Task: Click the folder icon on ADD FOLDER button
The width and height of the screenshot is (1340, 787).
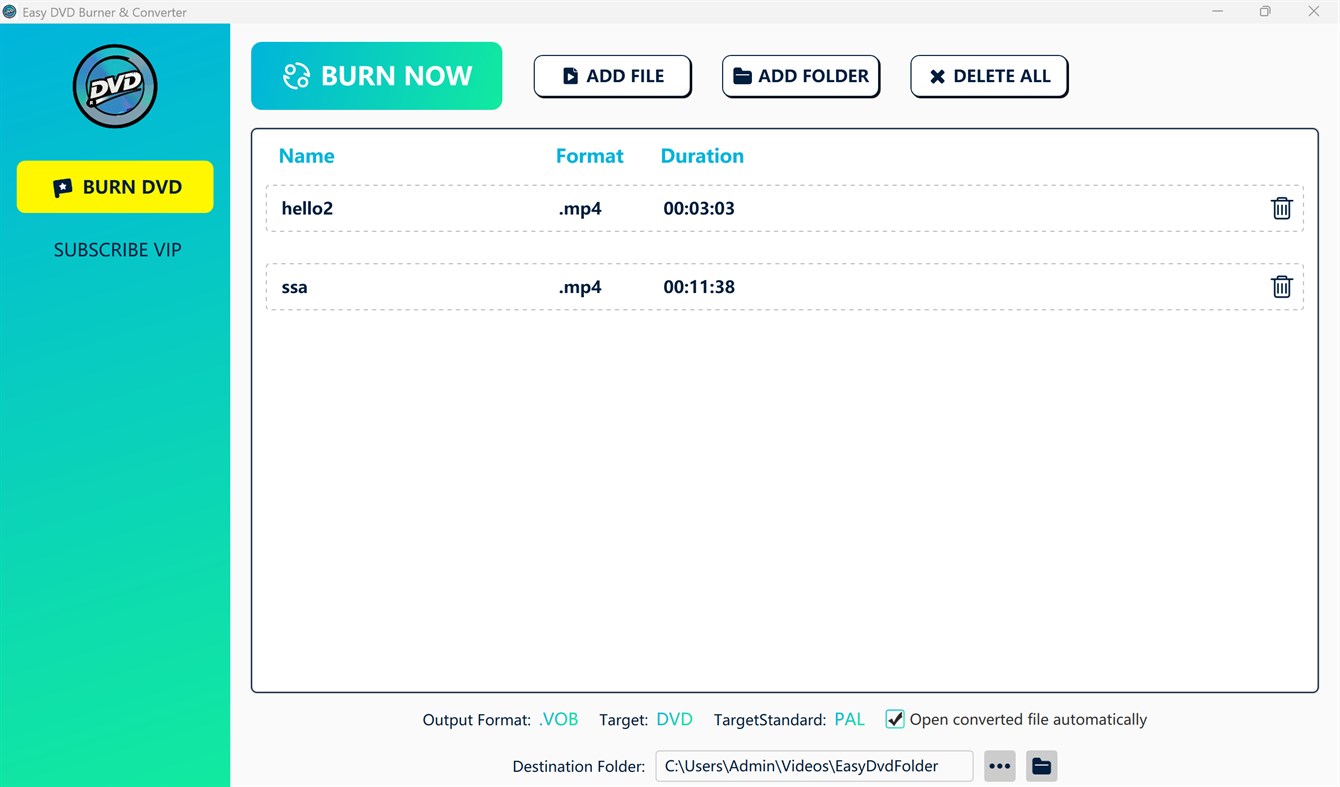Action: [742, 75]
